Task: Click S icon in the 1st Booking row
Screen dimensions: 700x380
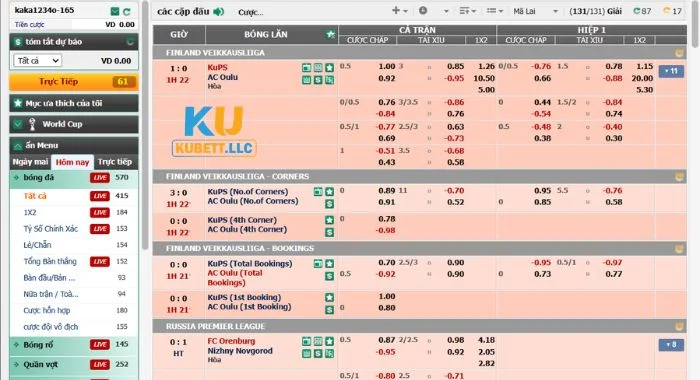Action: 329,309
